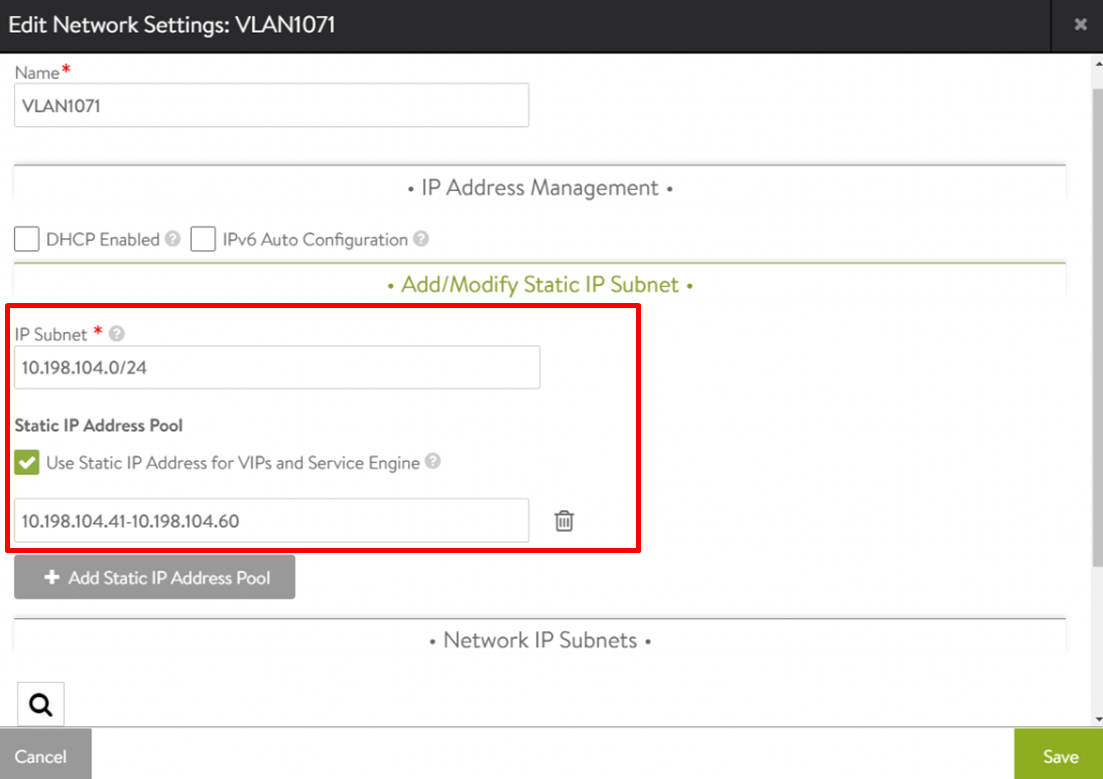Click the help icon next to DHCP Enabled
This screenshot has height=779, width=1103.
coord(173,240)
